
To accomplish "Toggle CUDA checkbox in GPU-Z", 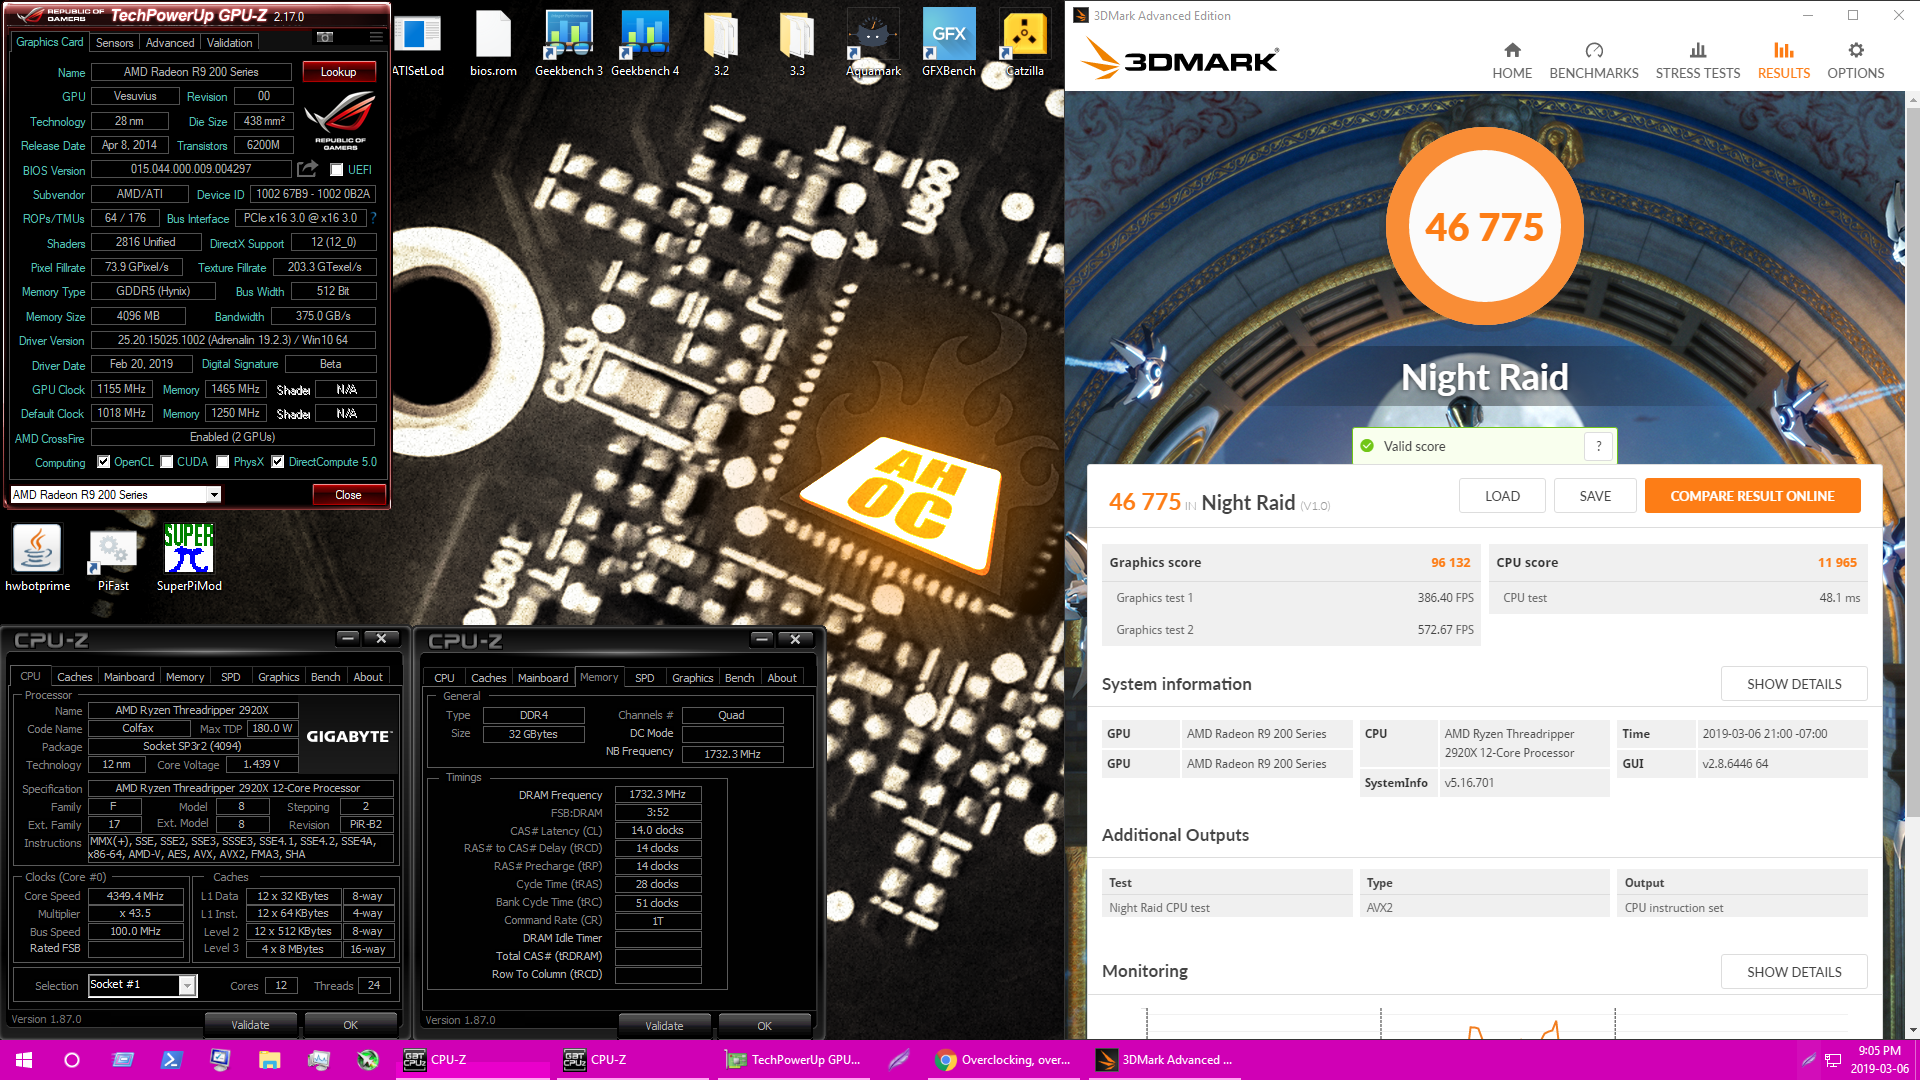I will tap(167, 462).
